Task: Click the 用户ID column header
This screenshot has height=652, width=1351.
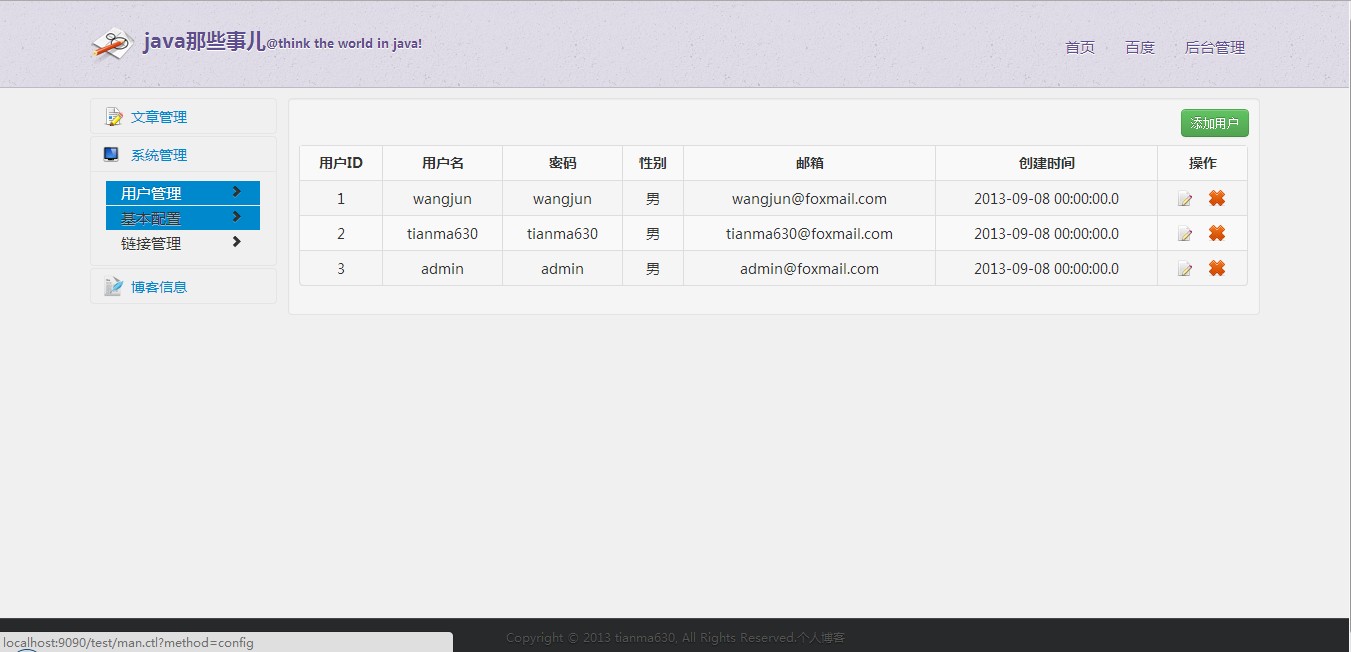Action: 341,163
